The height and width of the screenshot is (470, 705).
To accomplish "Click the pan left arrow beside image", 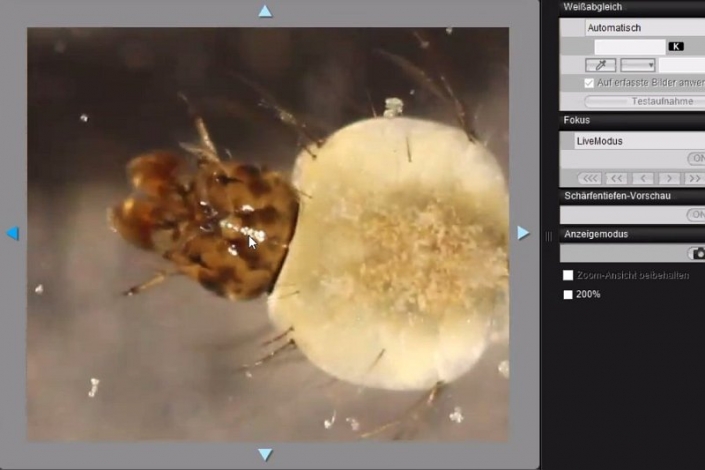I will (x=12, y=233).
